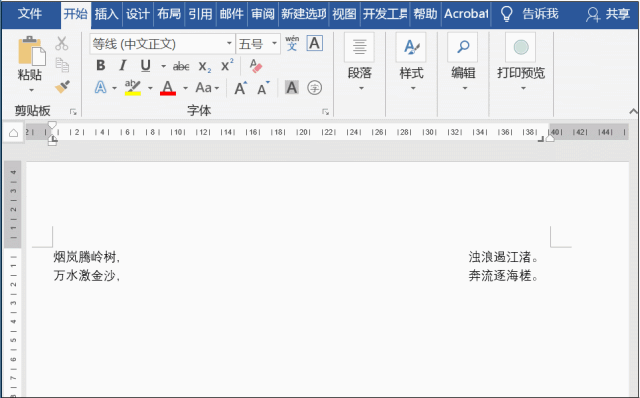640x398 pixels.
Task: Collapse the ribbon with the chevron
Action: 633,111
